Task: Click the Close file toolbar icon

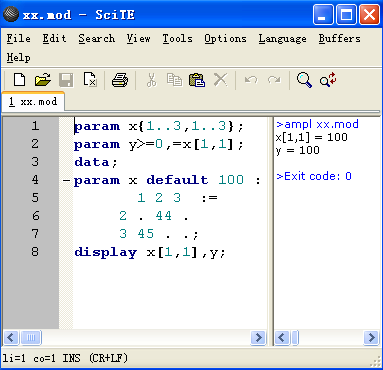Action: point(90,80)
